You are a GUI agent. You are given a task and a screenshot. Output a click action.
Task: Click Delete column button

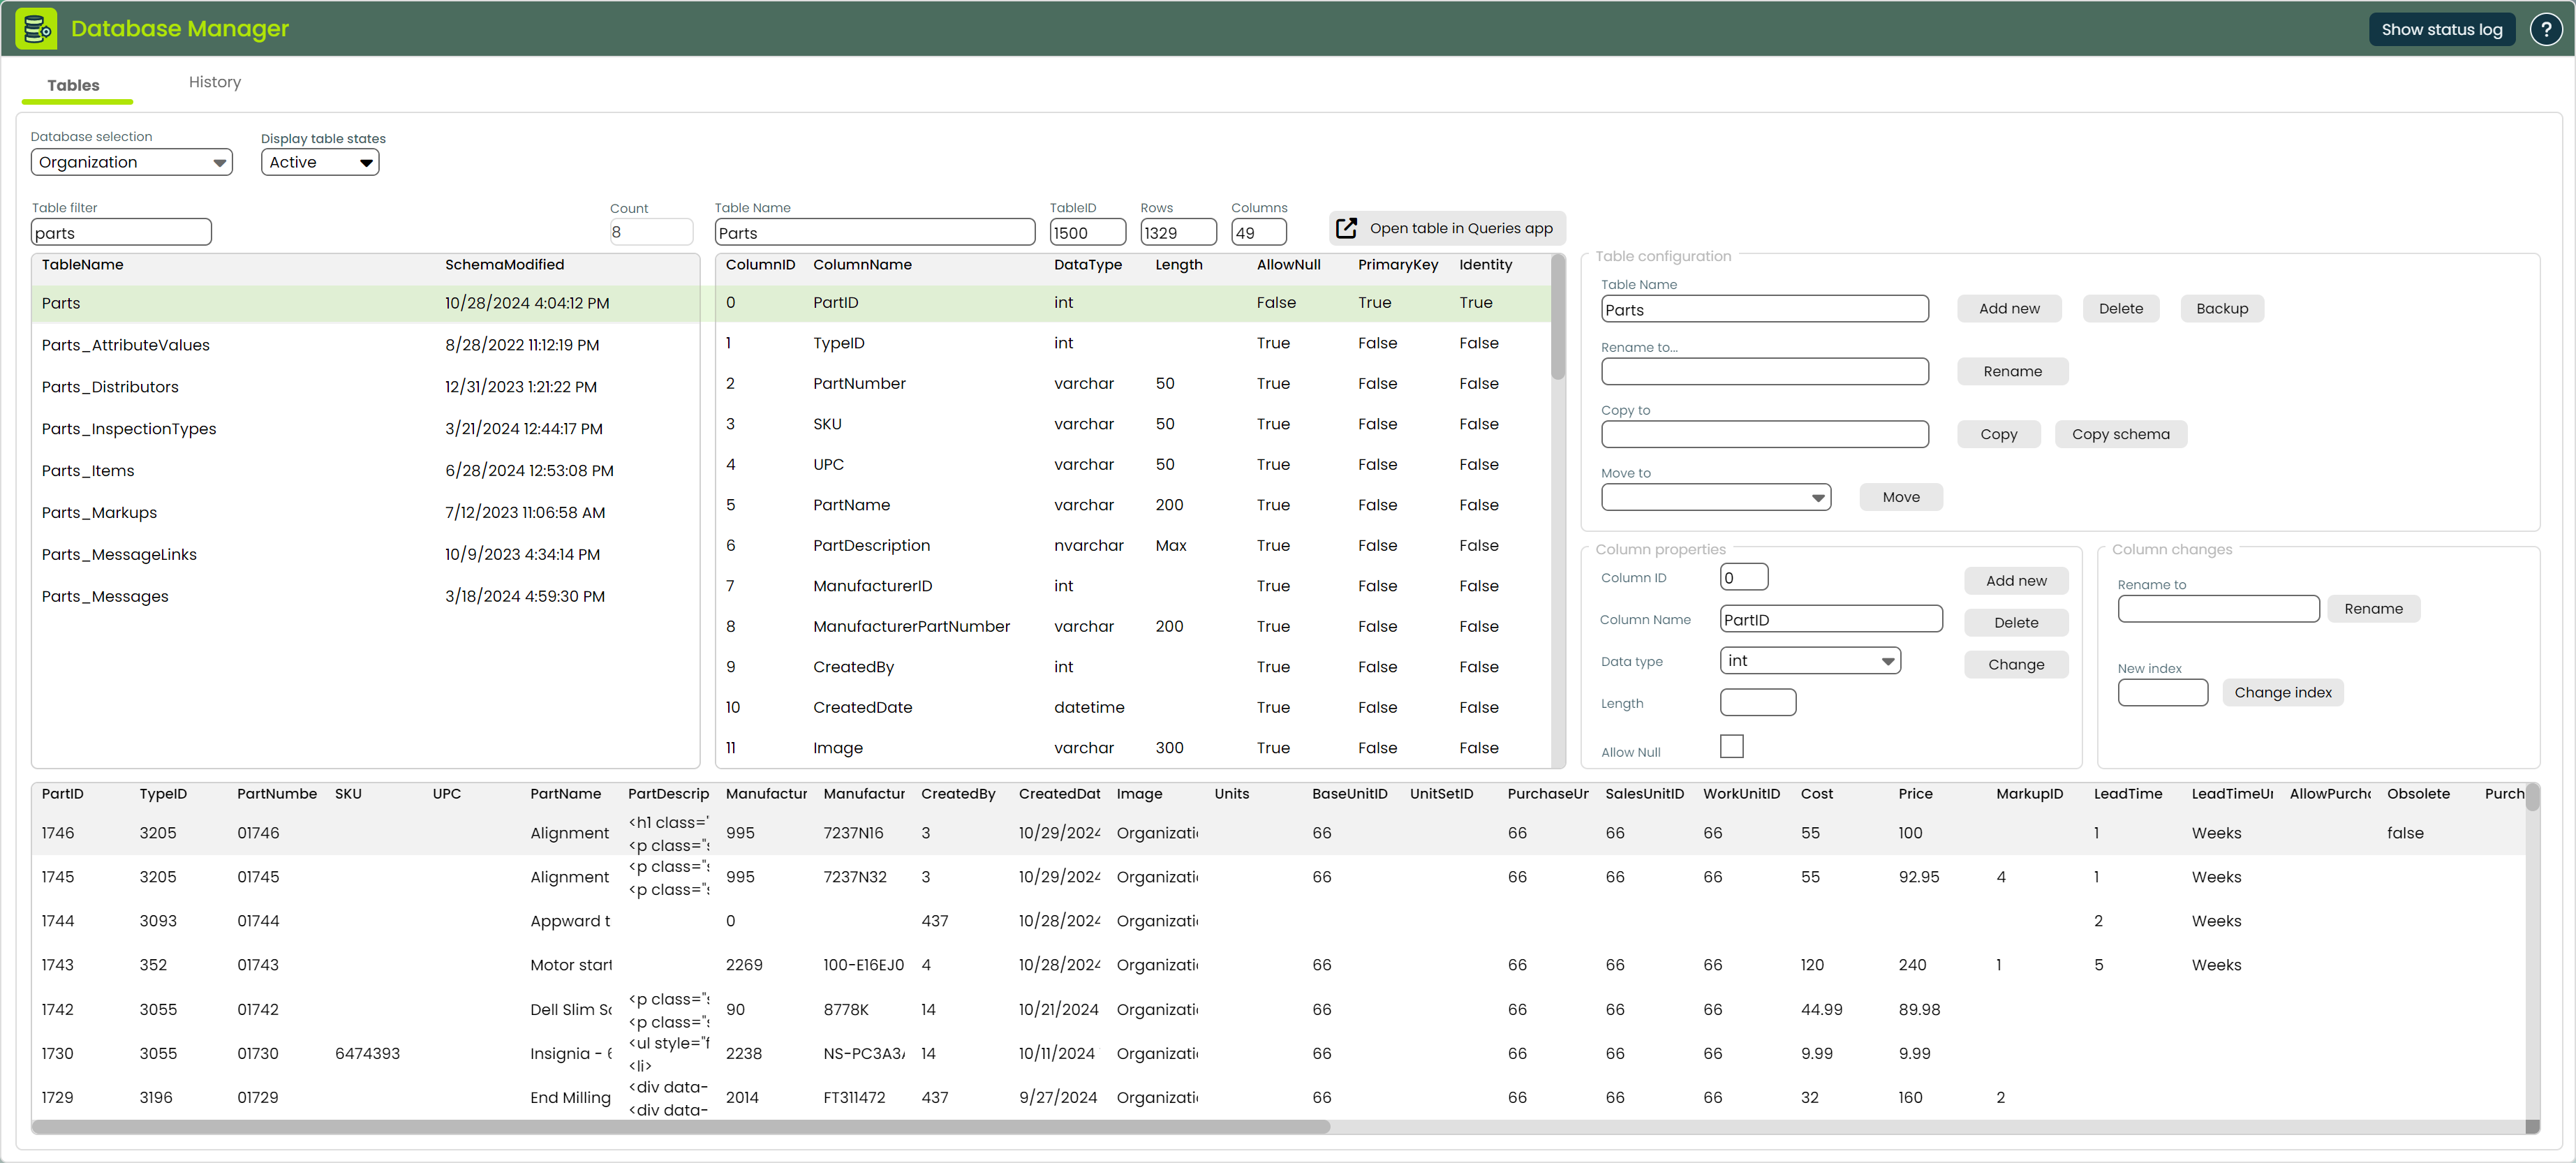[2016, 622]
